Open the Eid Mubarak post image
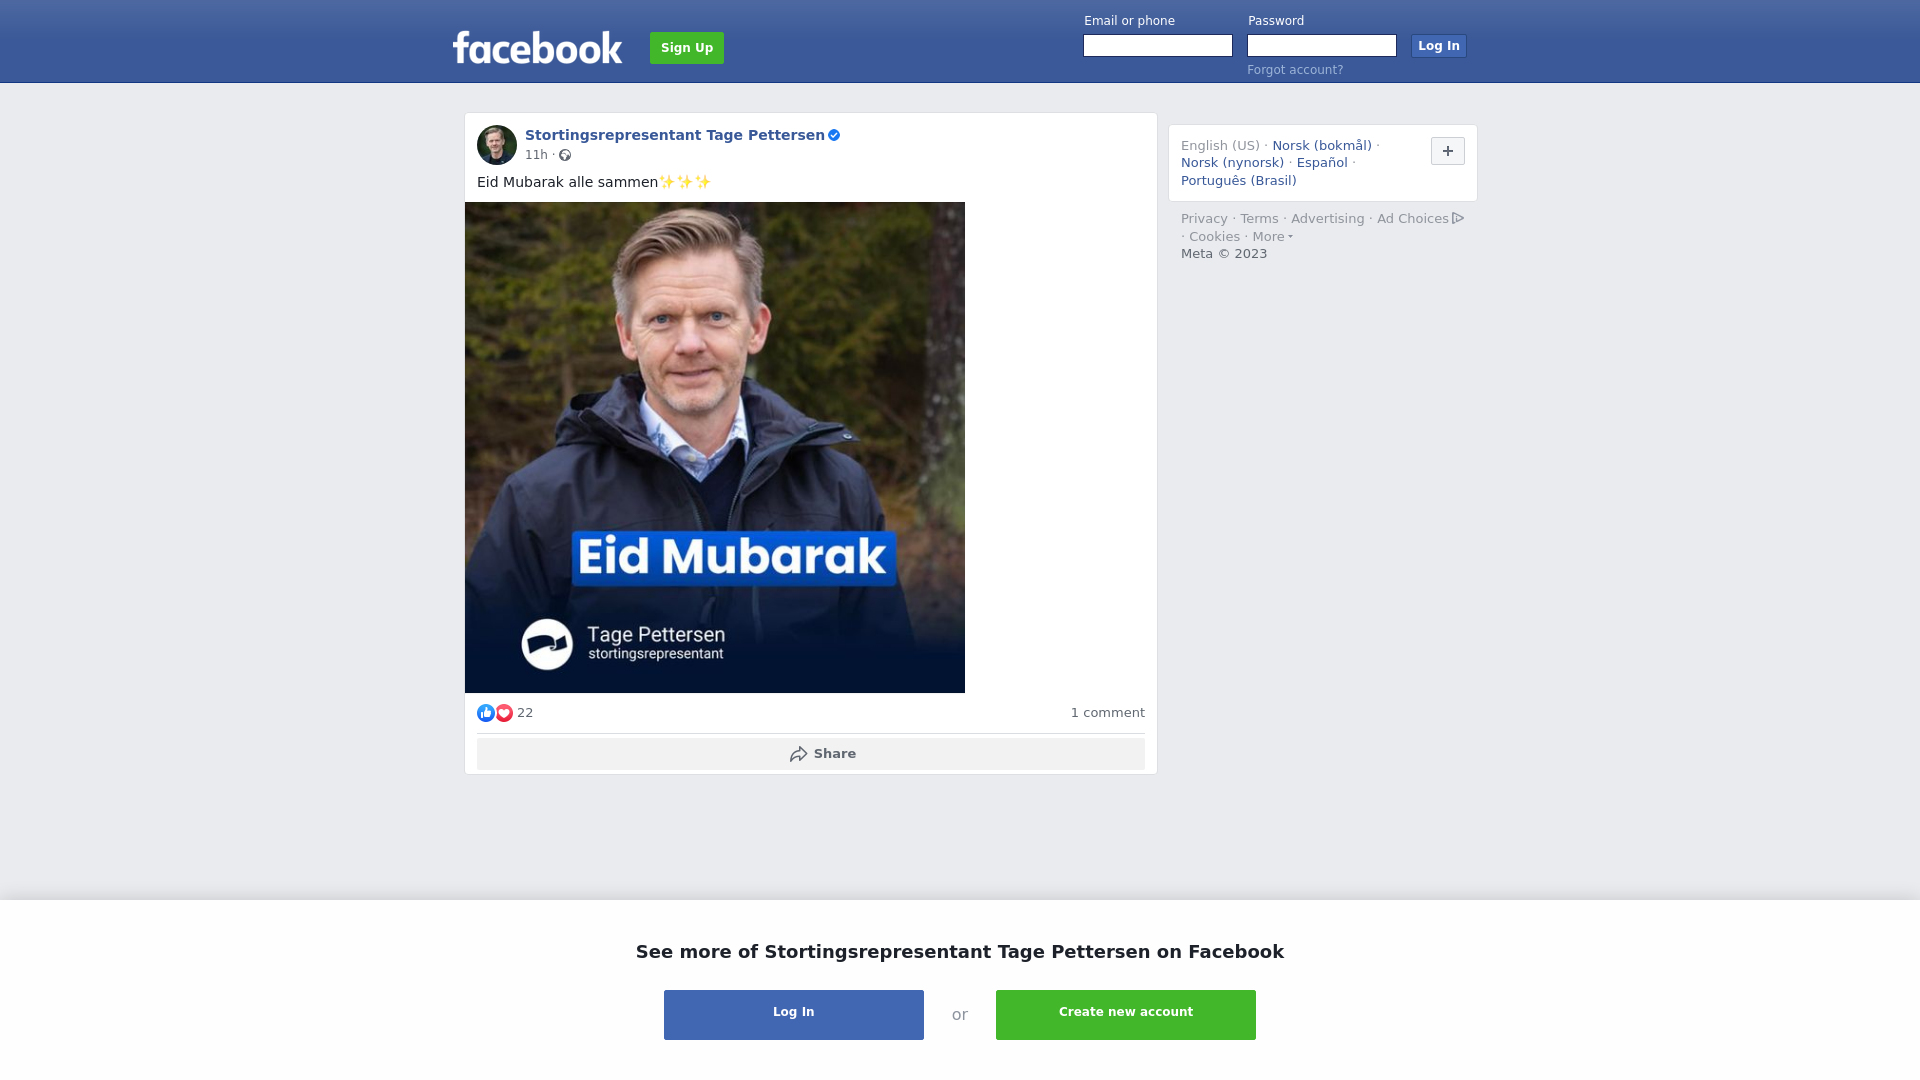1920x1080 pixels. pyautogui.click(x=715, y=447)
